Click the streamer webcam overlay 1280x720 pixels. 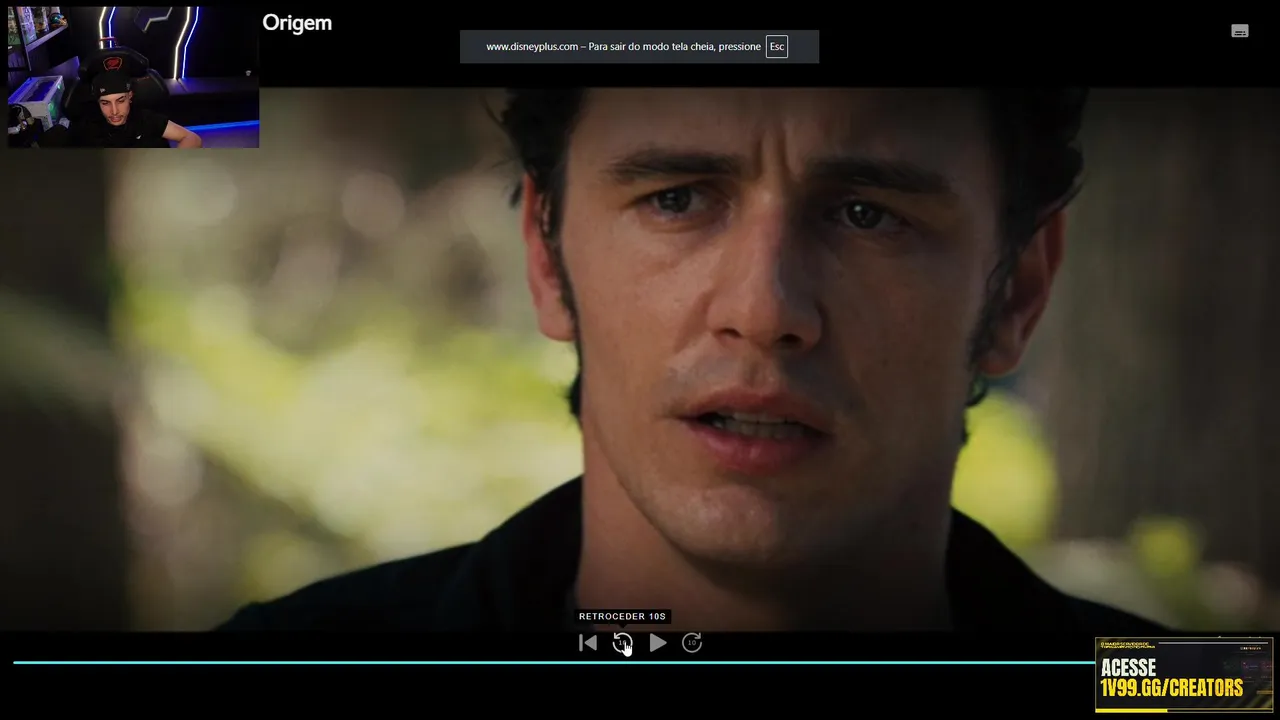[x=133, y=77]
